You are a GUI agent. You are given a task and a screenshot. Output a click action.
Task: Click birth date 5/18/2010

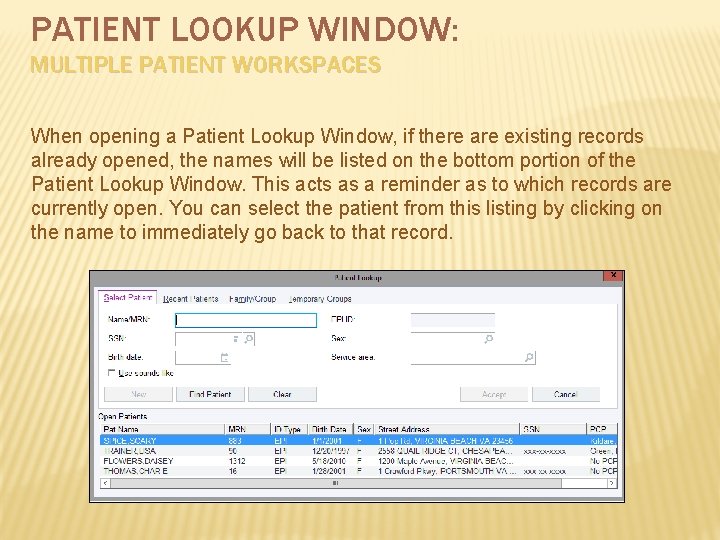click(x=329, y=461)
